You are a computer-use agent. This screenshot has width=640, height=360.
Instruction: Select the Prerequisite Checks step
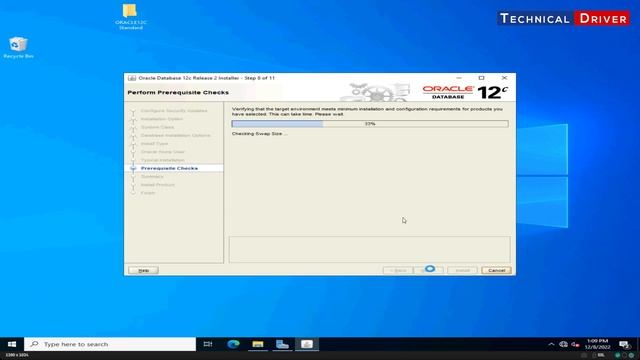click(169, 168)
